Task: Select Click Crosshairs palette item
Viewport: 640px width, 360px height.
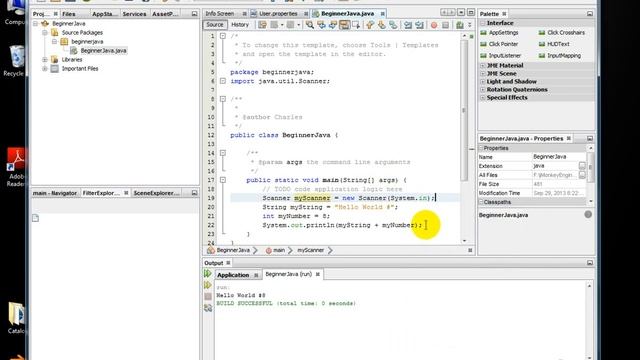Action: click(562, 33)
